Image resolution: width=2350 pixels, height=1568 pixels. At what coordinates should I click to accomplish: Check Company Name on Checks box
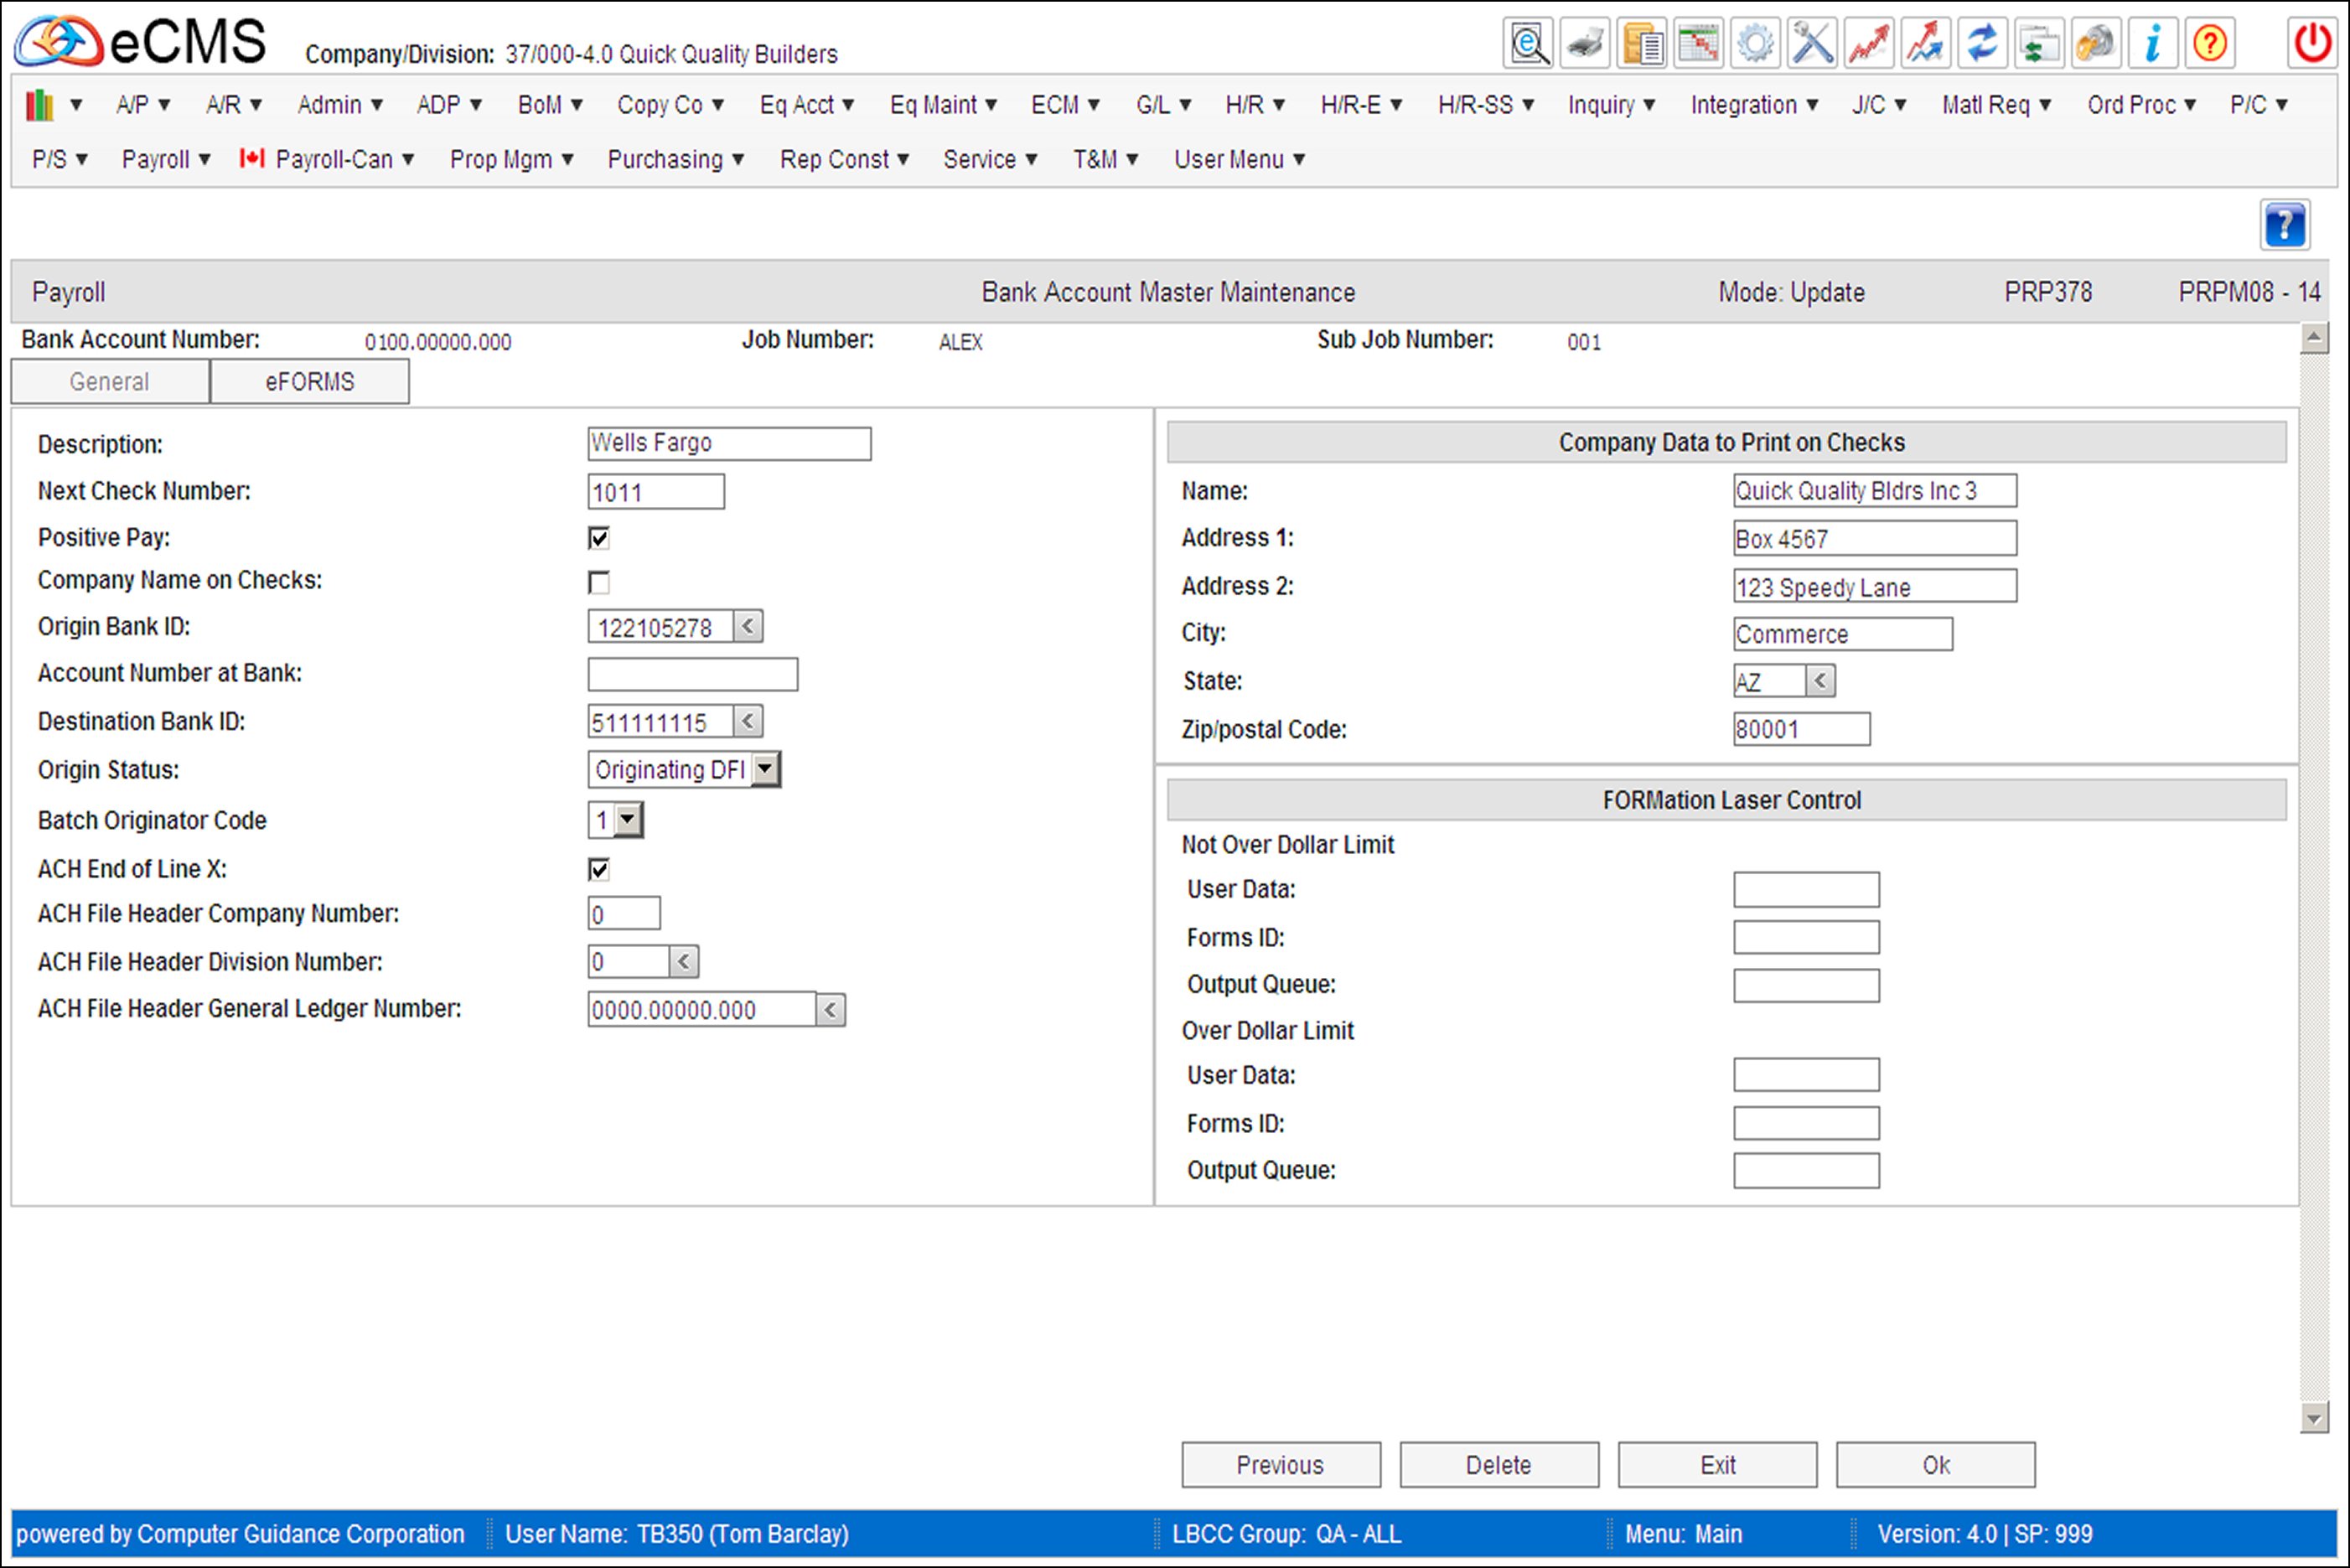click(599, 582)
